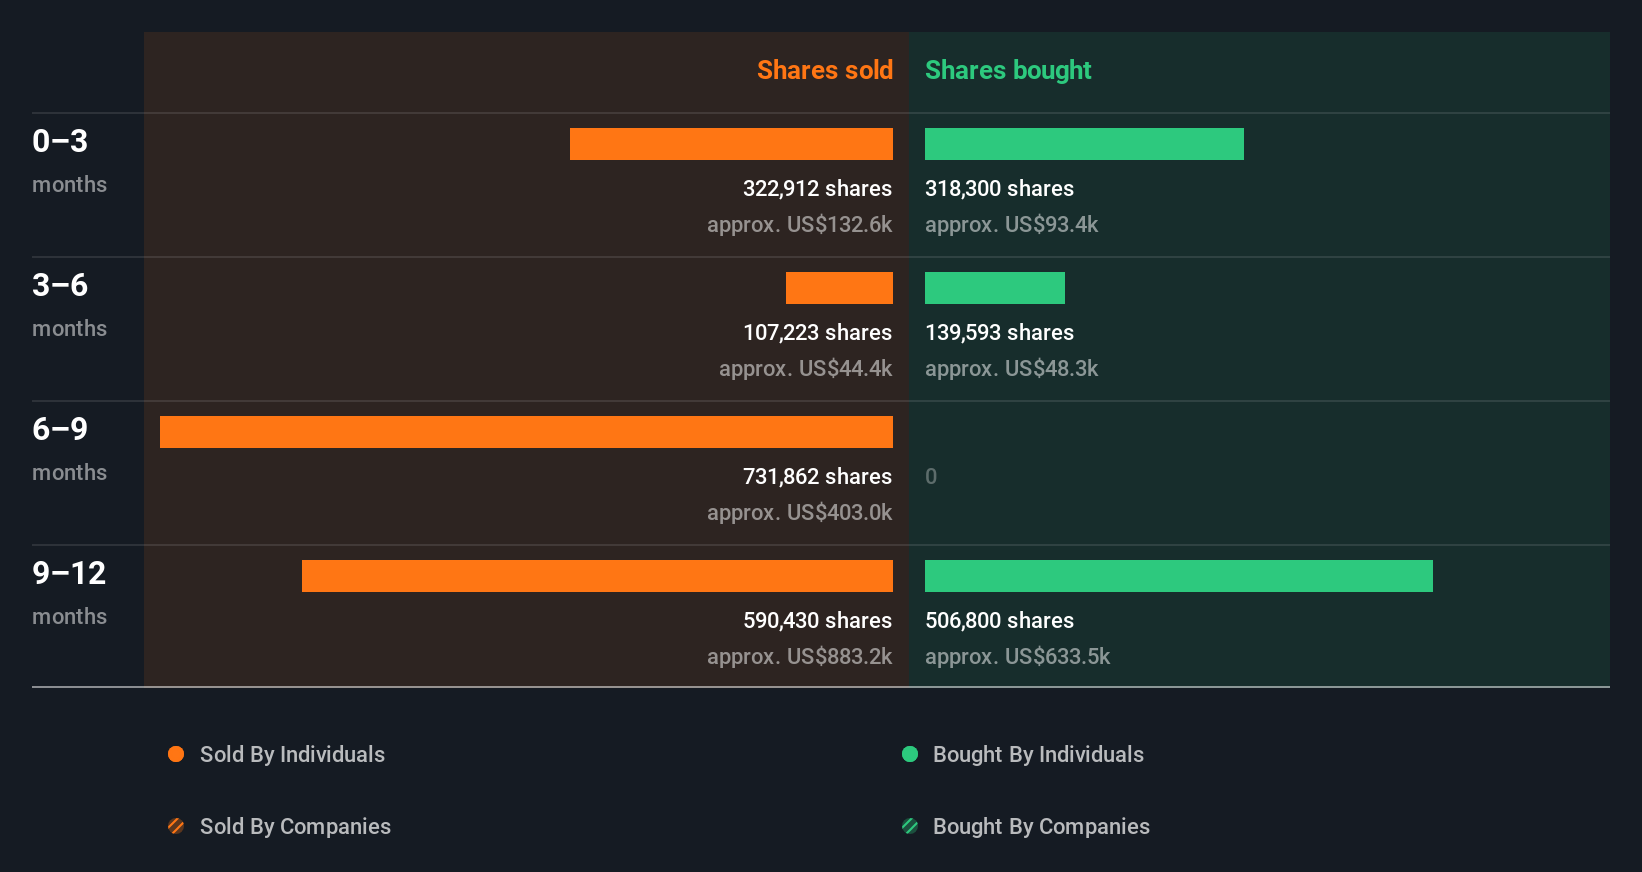Click the orange 6–9 months sold bar
Image resolution: width=1642 pixels, height=872 pixels.
point(526,432)
